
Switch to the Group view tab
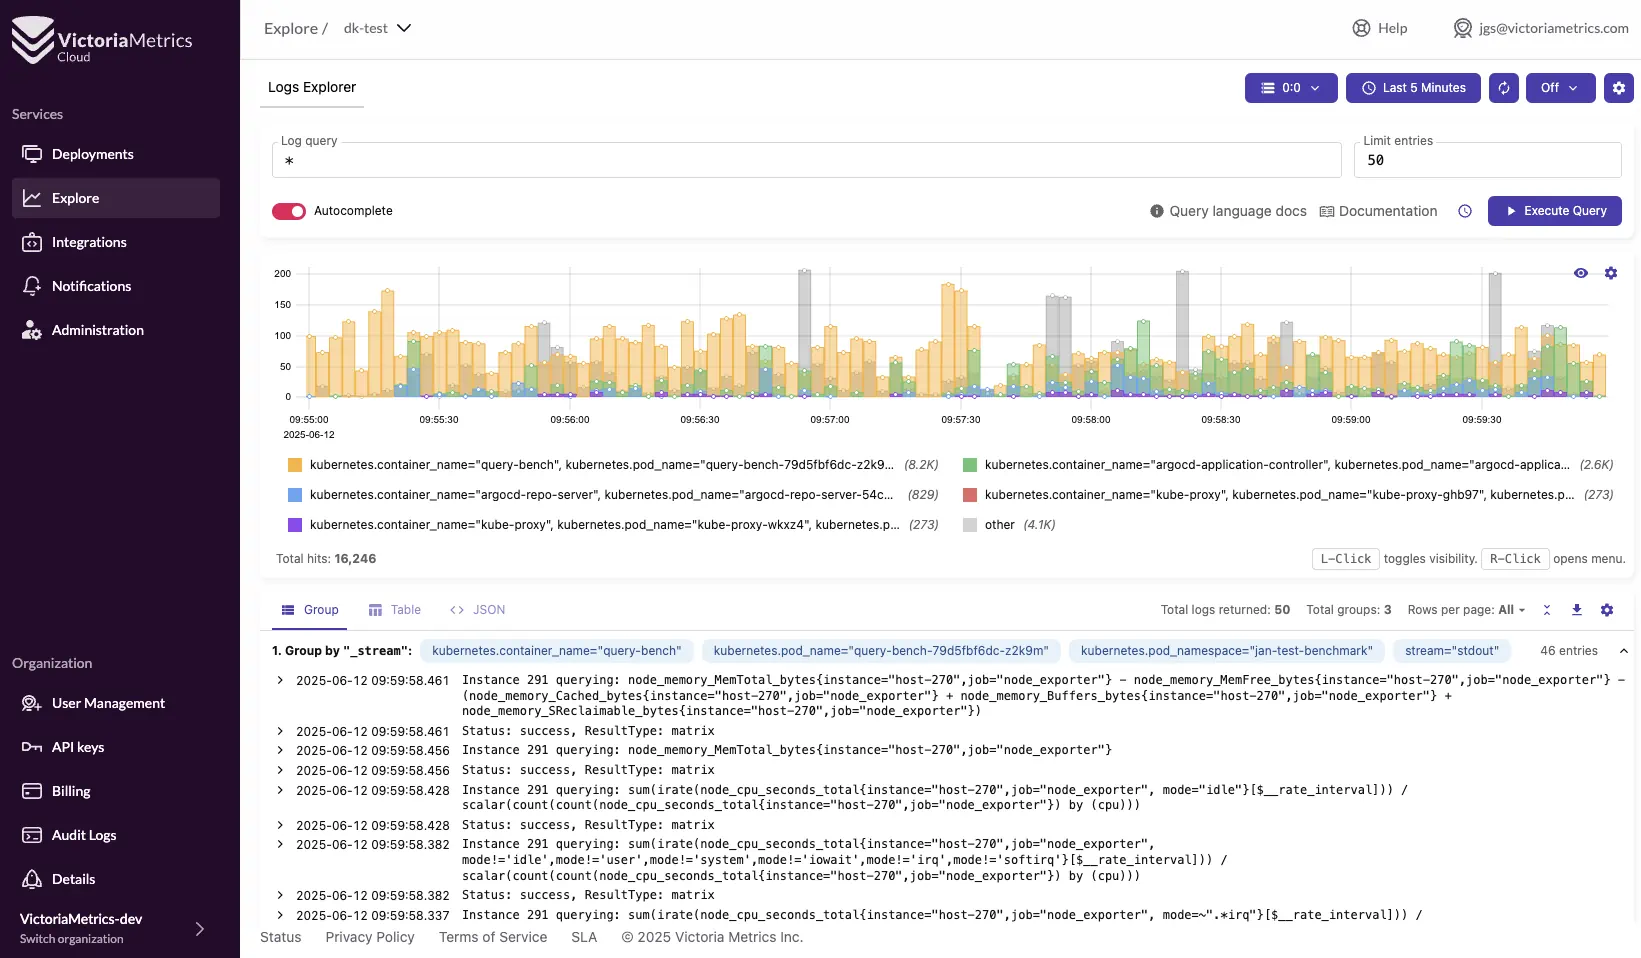[x=310, y=610]
